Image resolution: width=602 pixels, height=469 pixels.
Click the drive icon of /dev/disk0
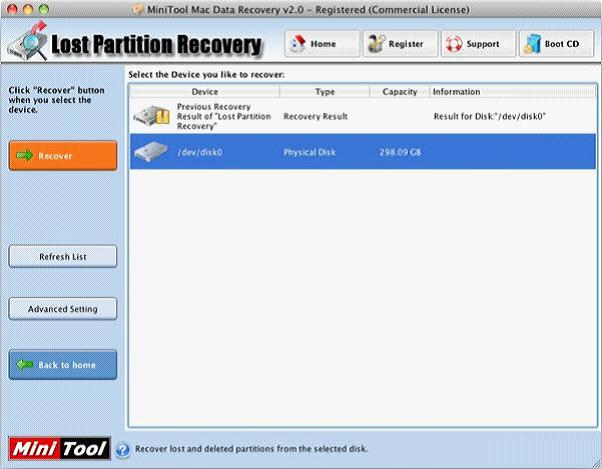[x=151, y=152]
